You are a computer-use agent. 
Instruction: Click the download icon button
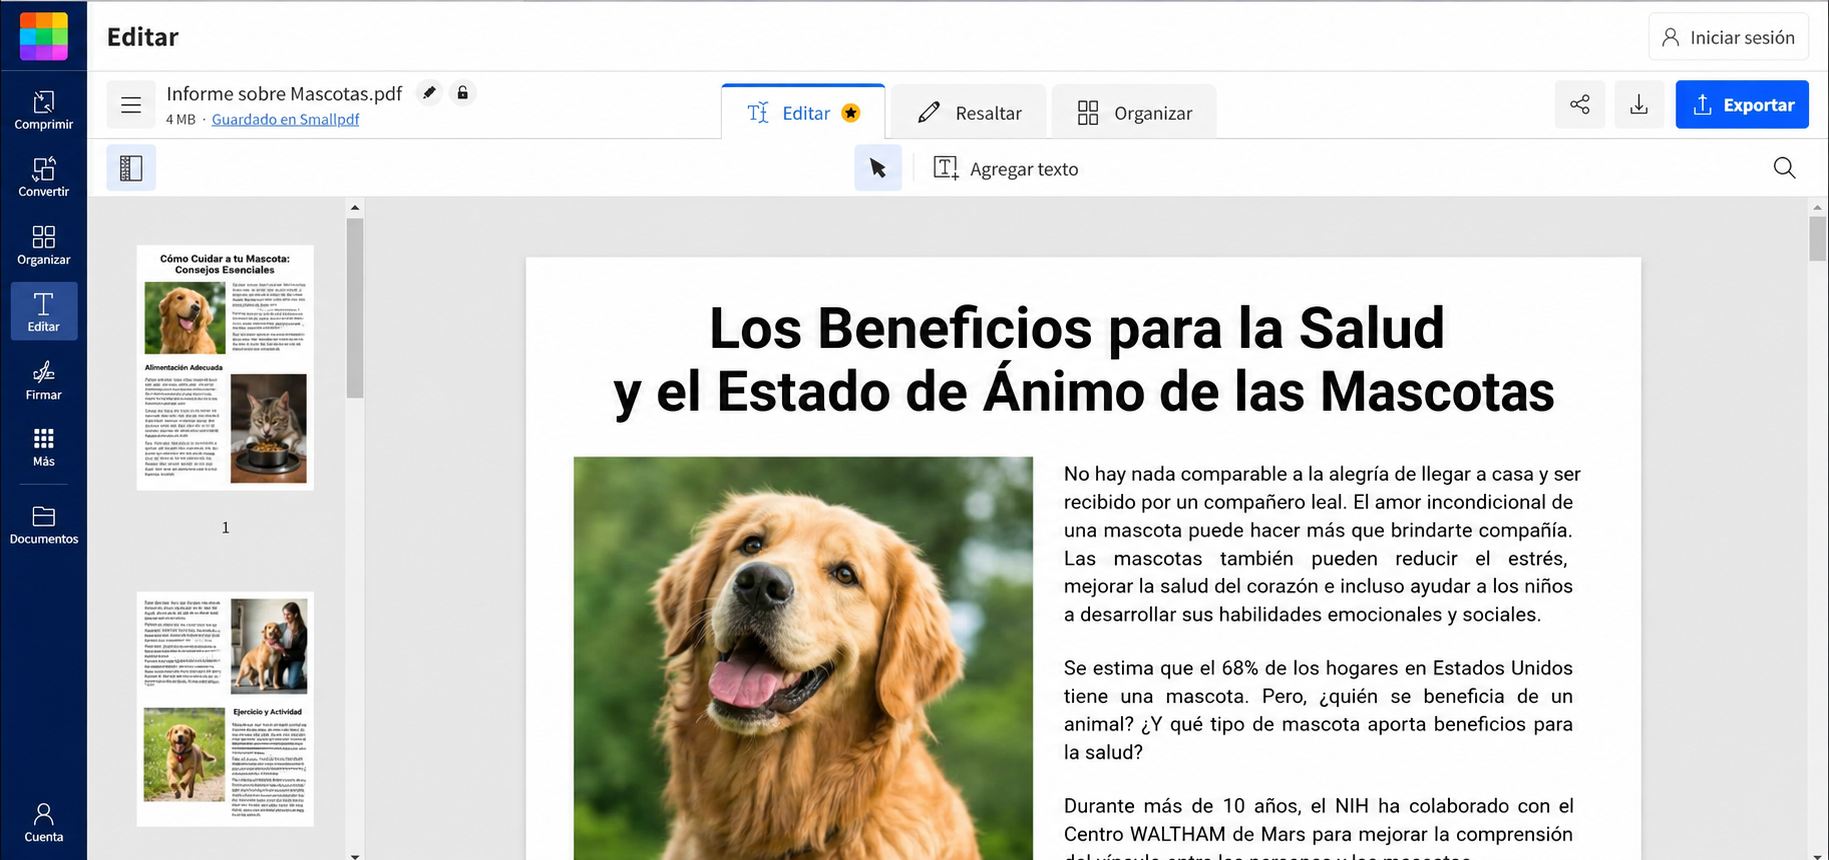[1639, 104]
